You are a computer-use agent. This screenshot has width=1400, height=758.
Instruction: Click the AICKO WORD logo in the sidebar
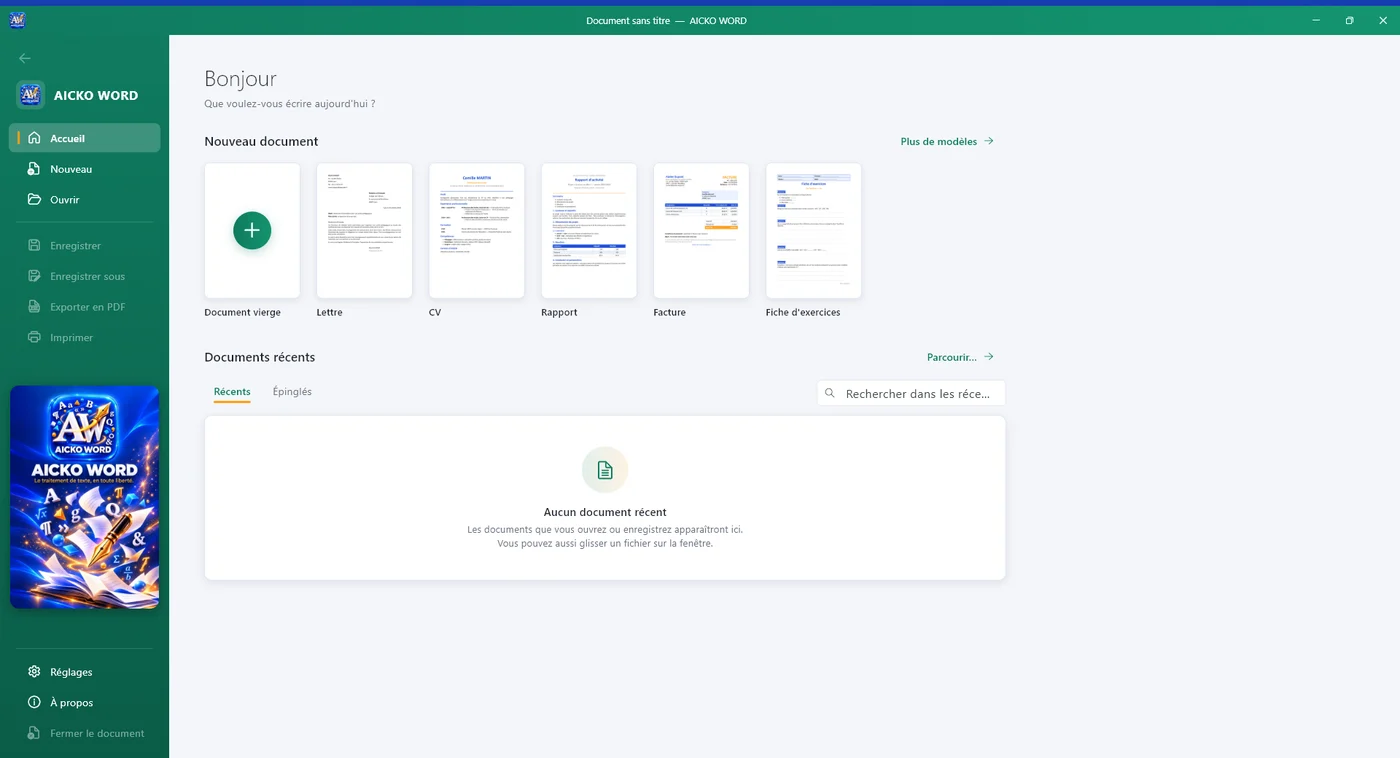(x=31, y=95)
